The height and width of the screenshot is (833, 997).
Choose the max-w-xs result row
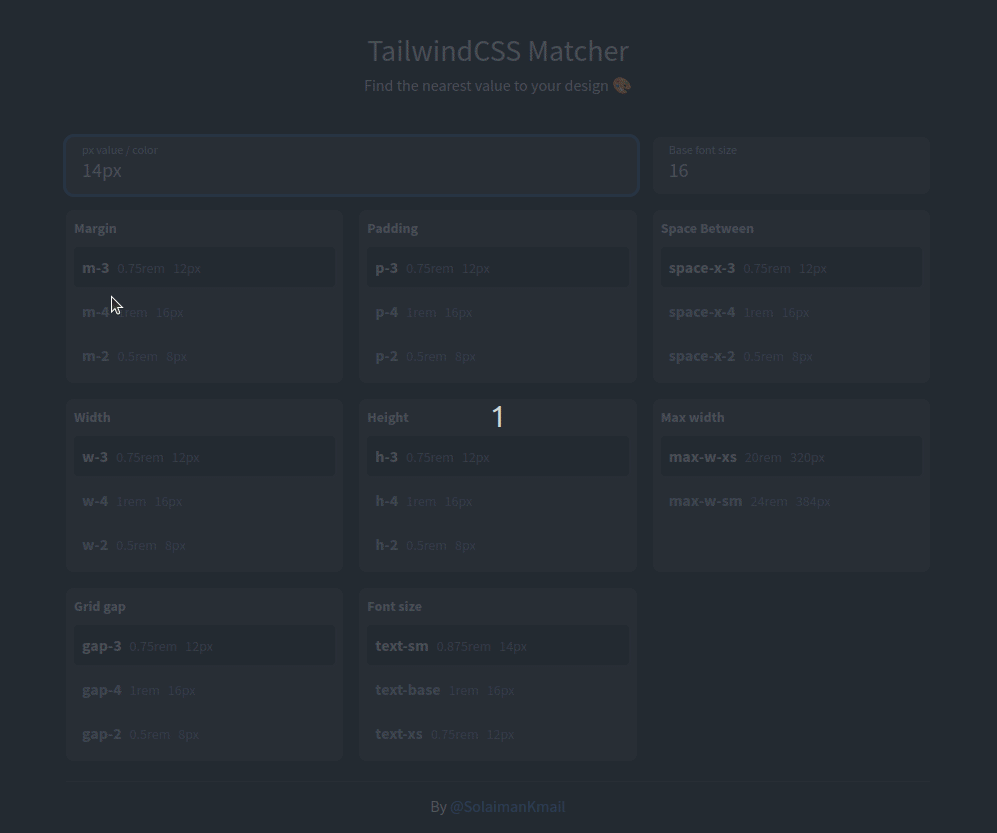pos(791,457)
